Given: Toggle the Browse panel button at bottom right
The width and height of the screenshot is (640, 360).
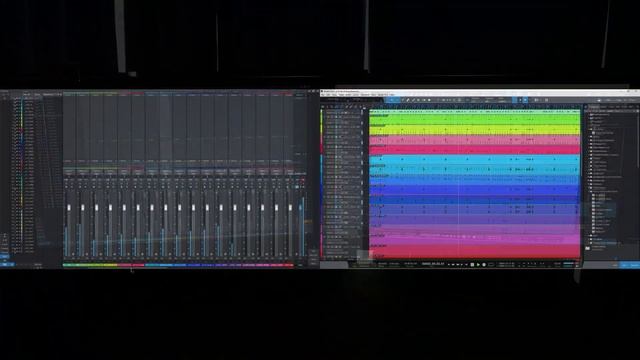Looking at the screenshot, I should [634, 265].
